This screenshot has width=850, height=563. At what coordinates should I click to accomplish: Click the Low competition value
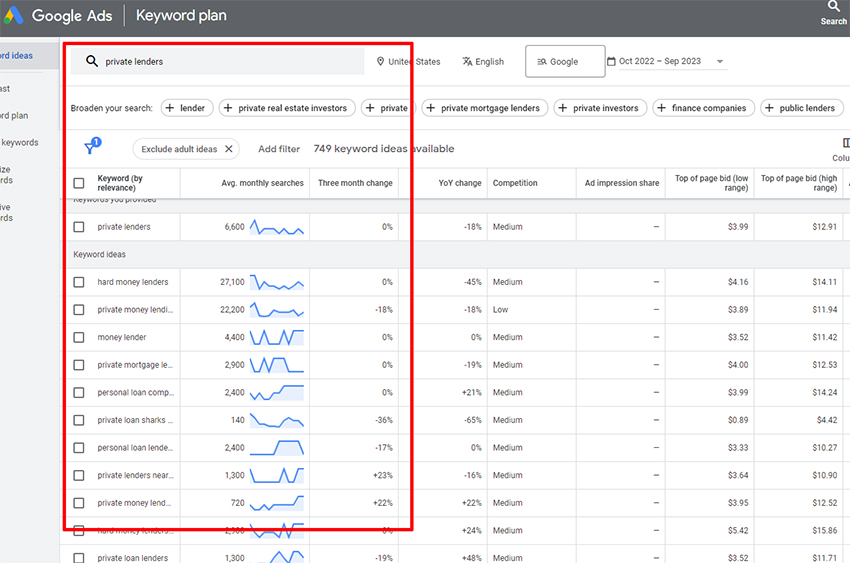coord(500,310)
